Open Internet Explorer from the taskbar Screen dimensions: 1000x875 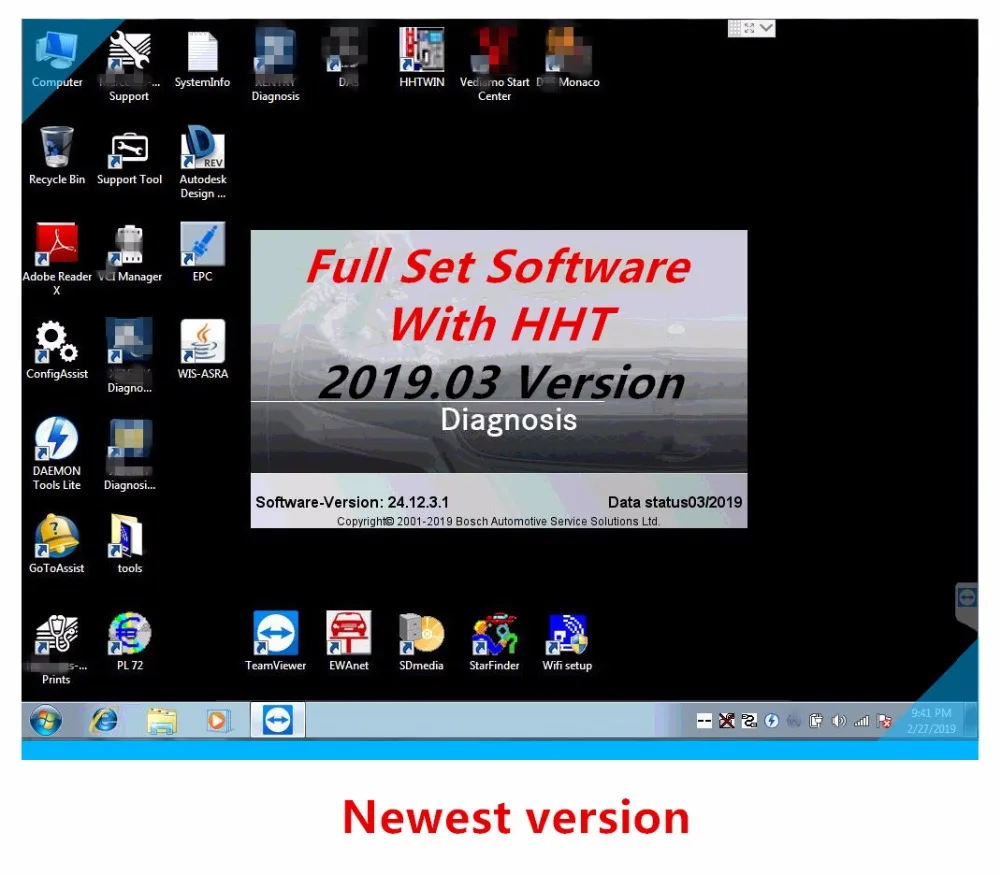point(104,721)
